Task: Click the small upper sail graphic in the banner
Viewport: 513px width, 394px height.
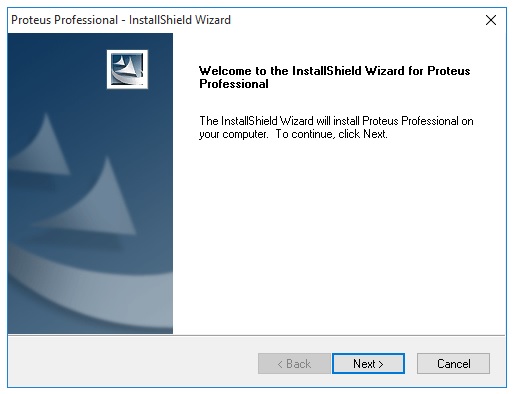Action: click(42, 145)
